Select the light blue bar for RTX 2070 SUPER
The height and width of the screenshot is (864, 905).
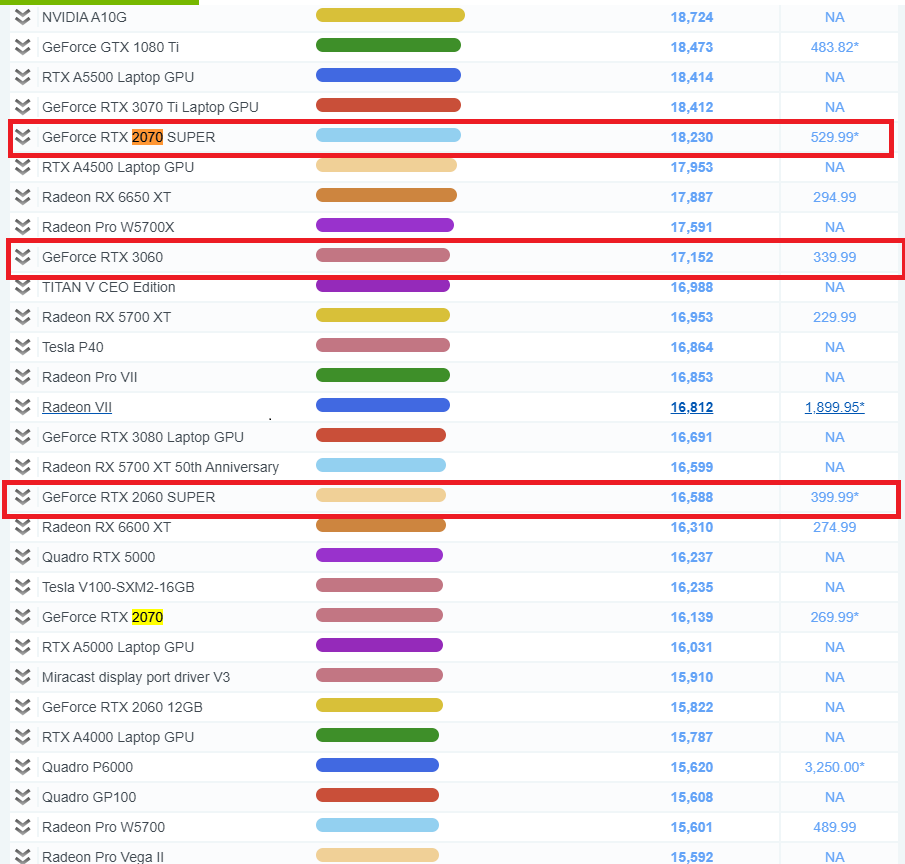point(388,135)
